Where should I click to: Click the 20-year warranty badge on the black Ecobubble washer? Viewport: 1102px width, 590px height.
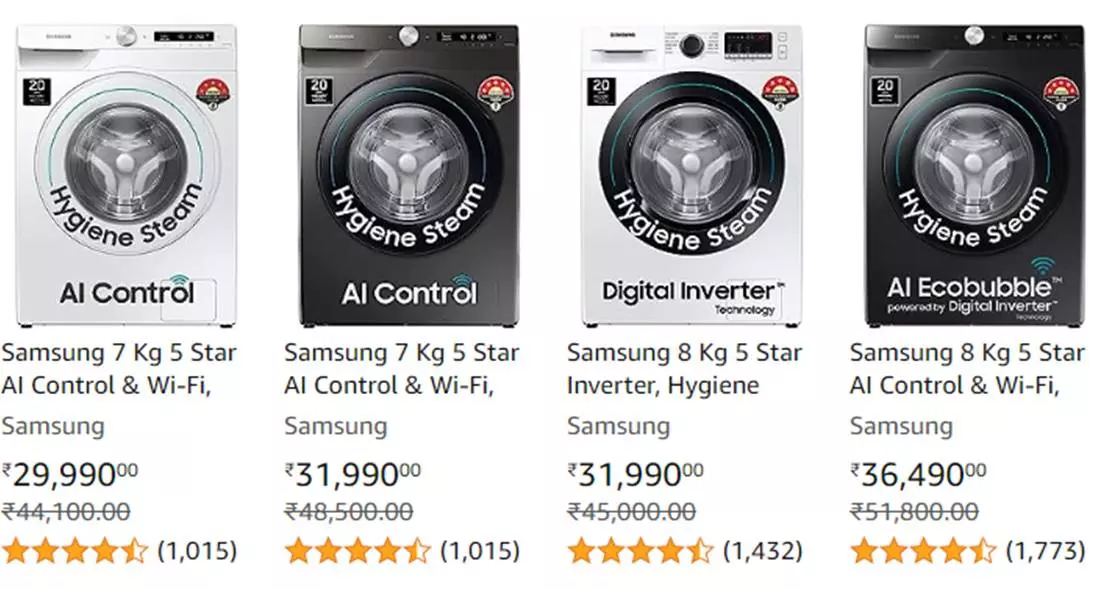[885, 93]
